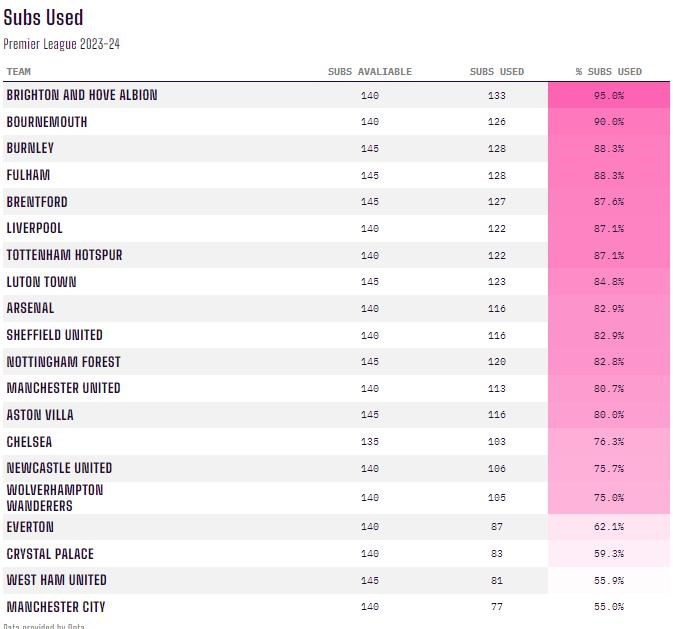
Task: Click the 95.0% pink cell for Brighton
Action: (608, 95)
